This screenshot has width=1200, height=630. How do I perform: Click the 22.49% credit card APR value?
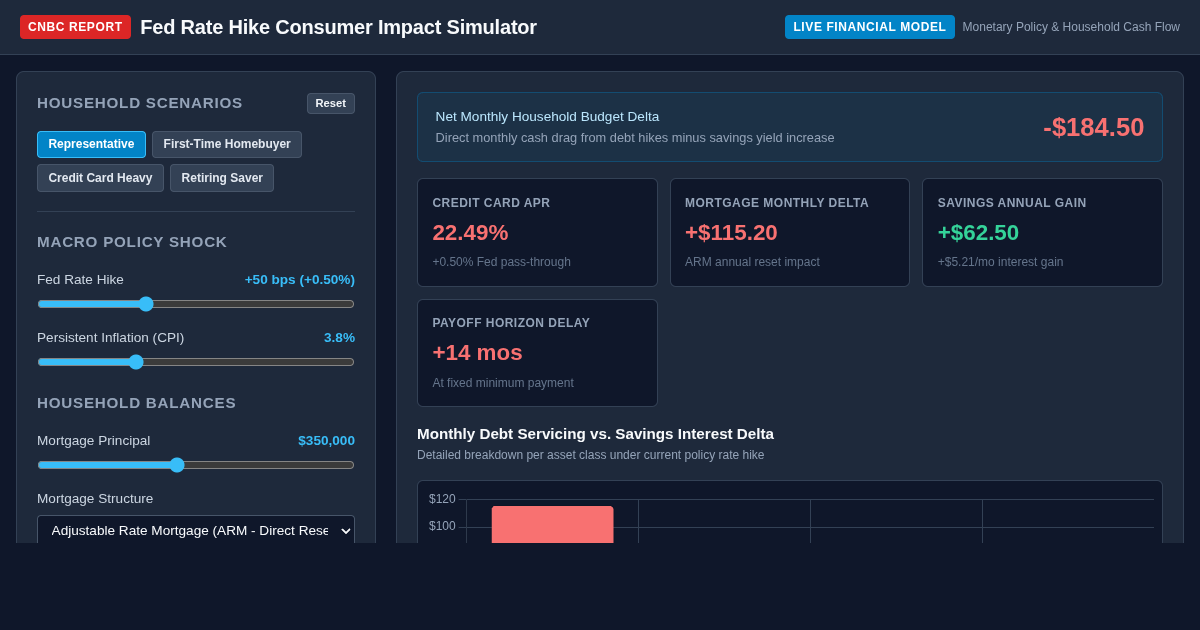470,232
